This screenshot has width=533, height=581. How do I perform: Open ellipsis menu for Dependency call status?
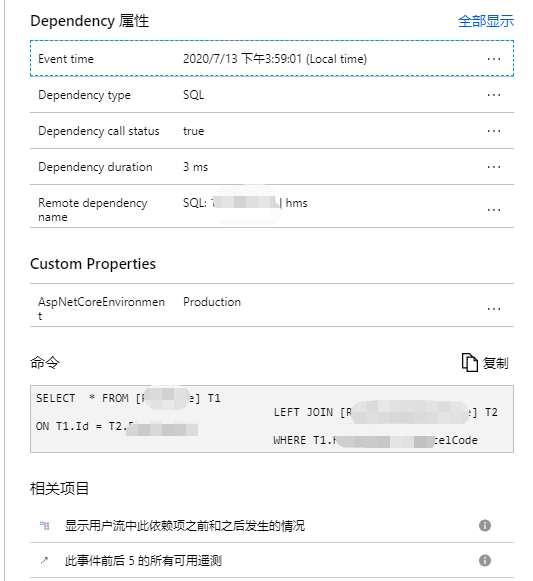(494, 131)
